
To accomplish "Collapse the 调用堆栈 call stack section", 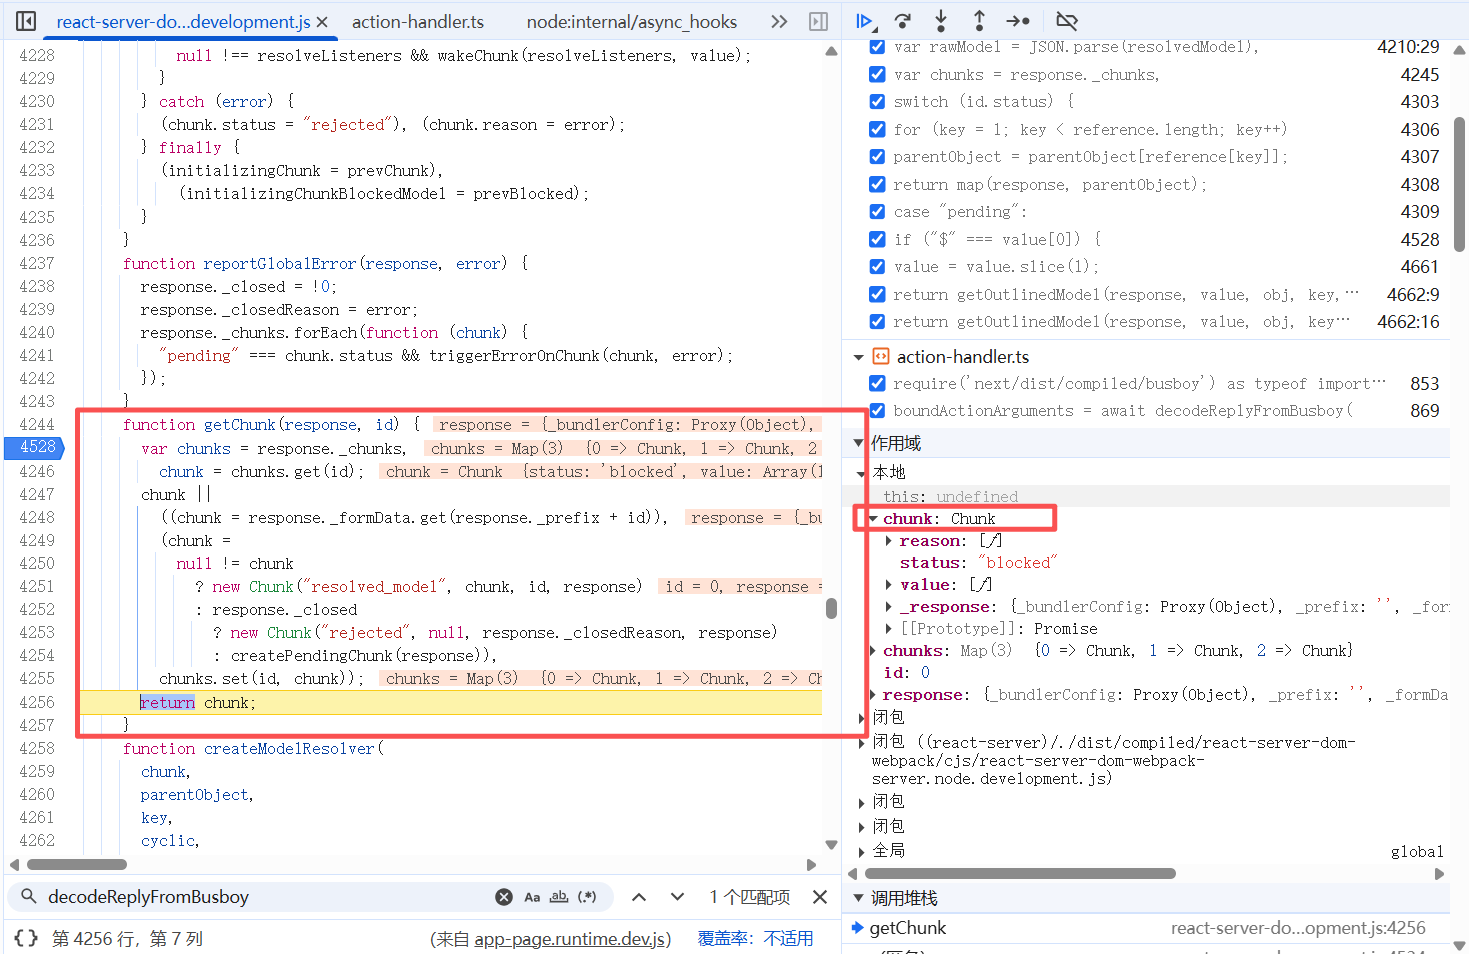I will click(857, 898).
